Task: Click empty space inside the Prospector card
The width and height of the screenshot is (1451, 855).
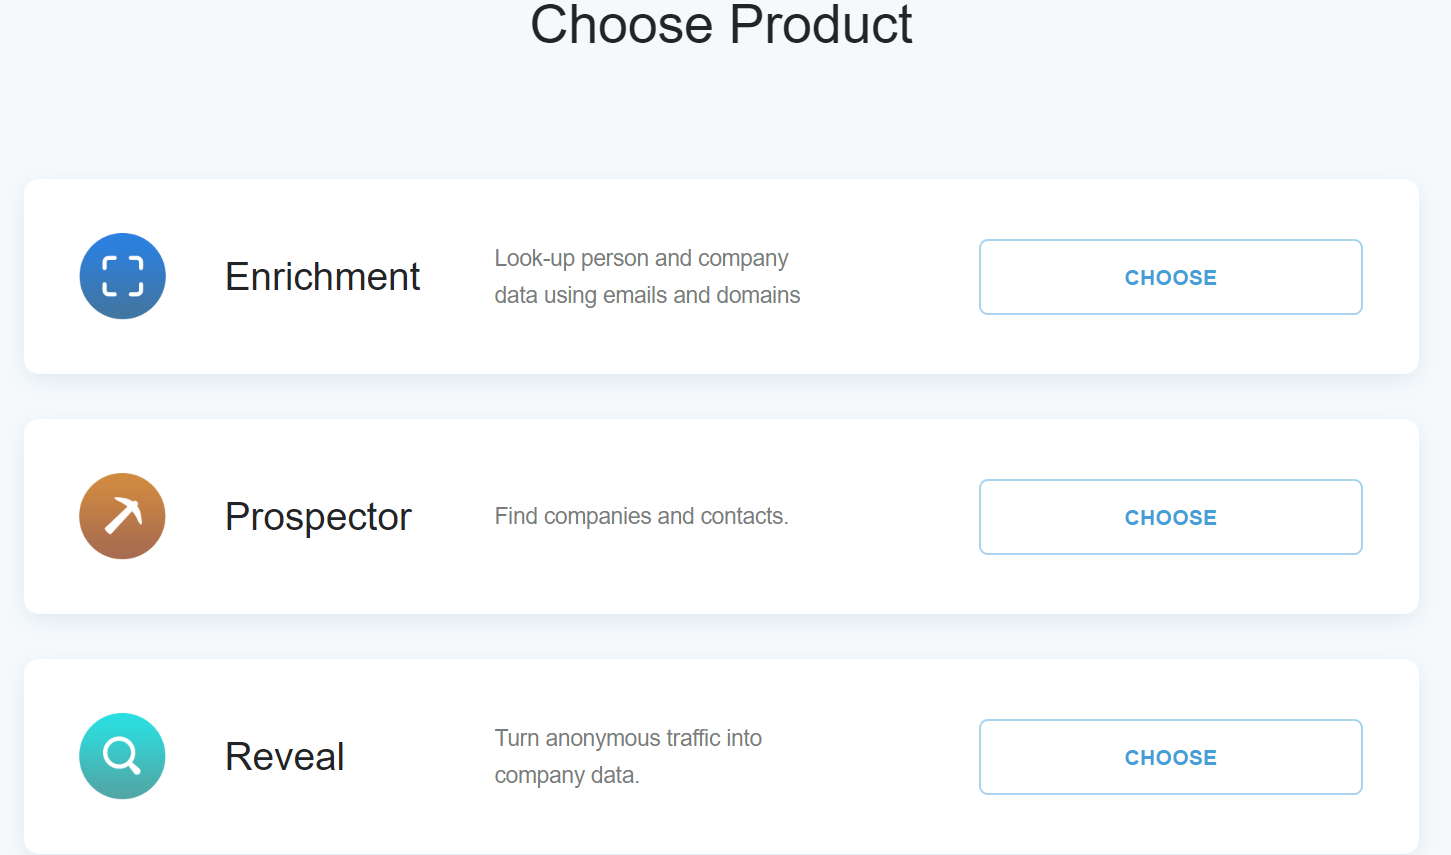Action: coord(890,585)
